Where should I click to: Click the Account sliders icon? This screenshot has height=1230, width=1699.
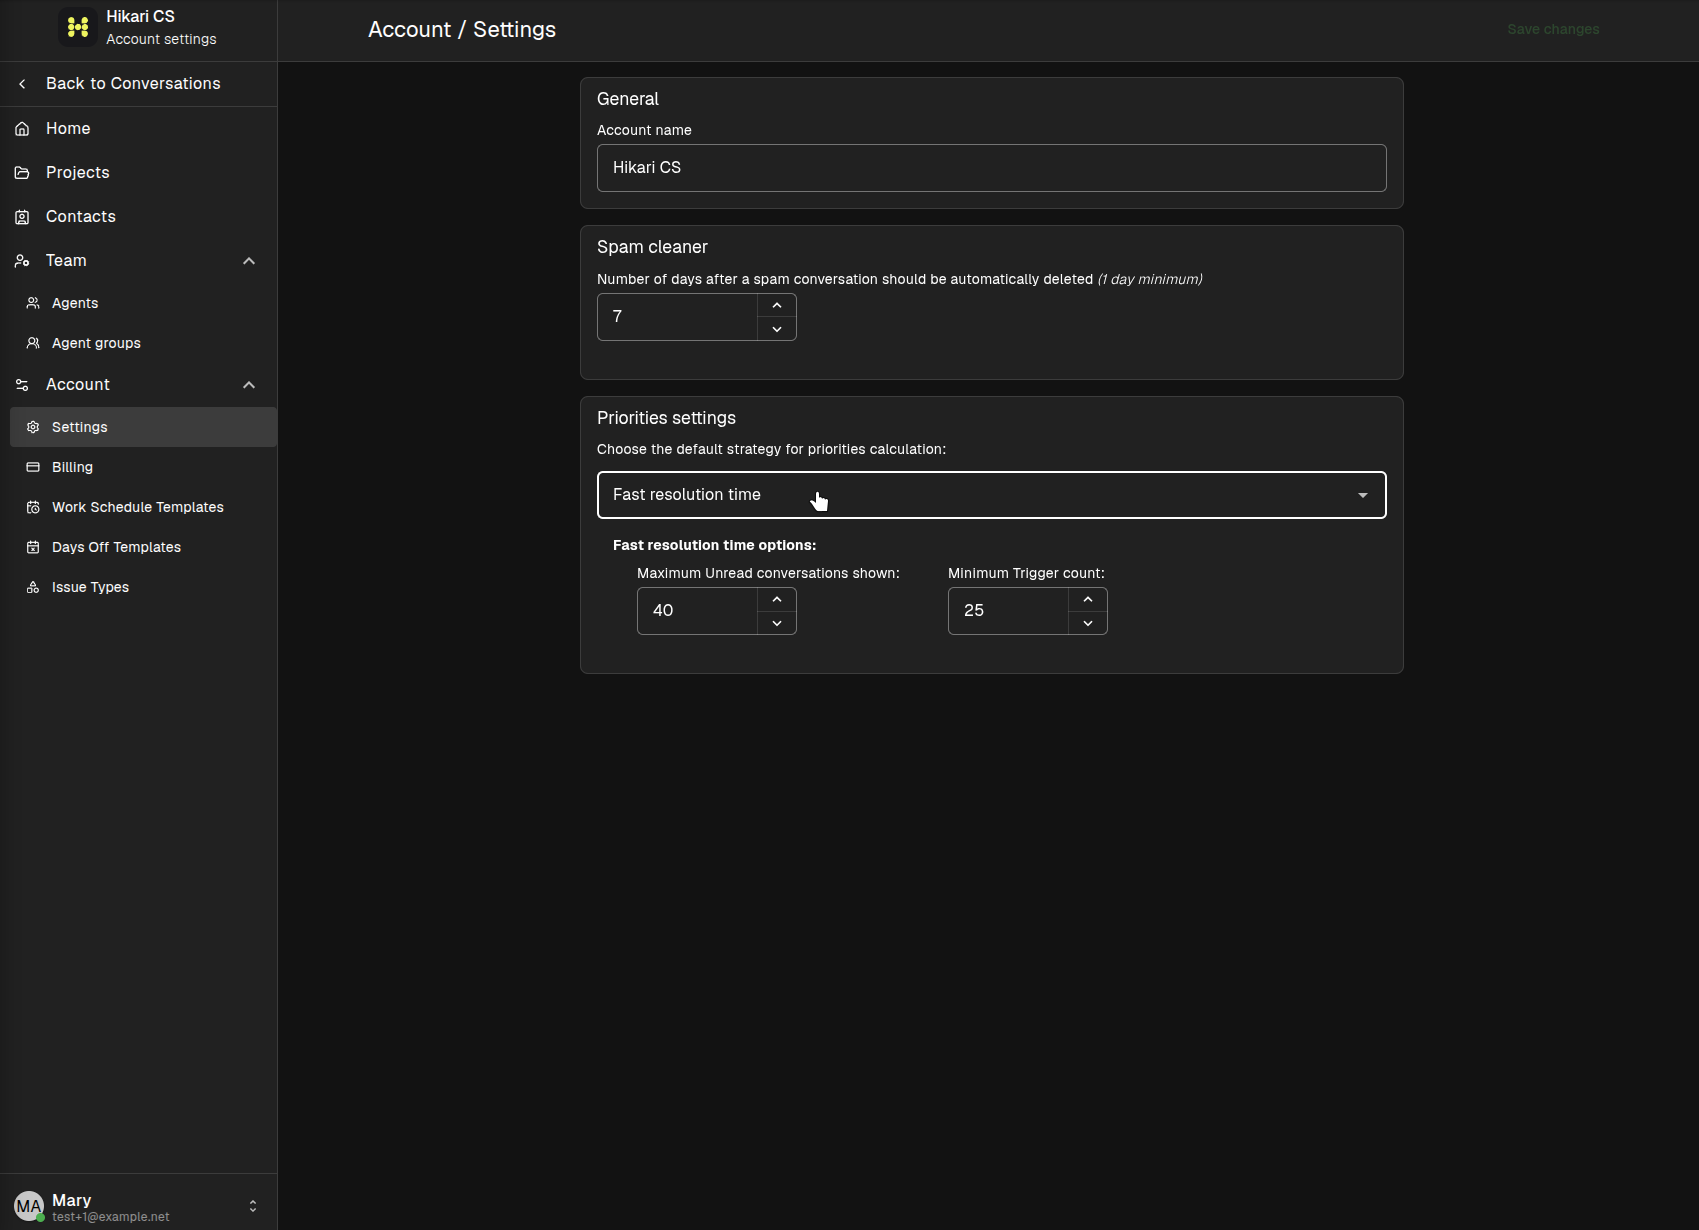click(22, 385)
